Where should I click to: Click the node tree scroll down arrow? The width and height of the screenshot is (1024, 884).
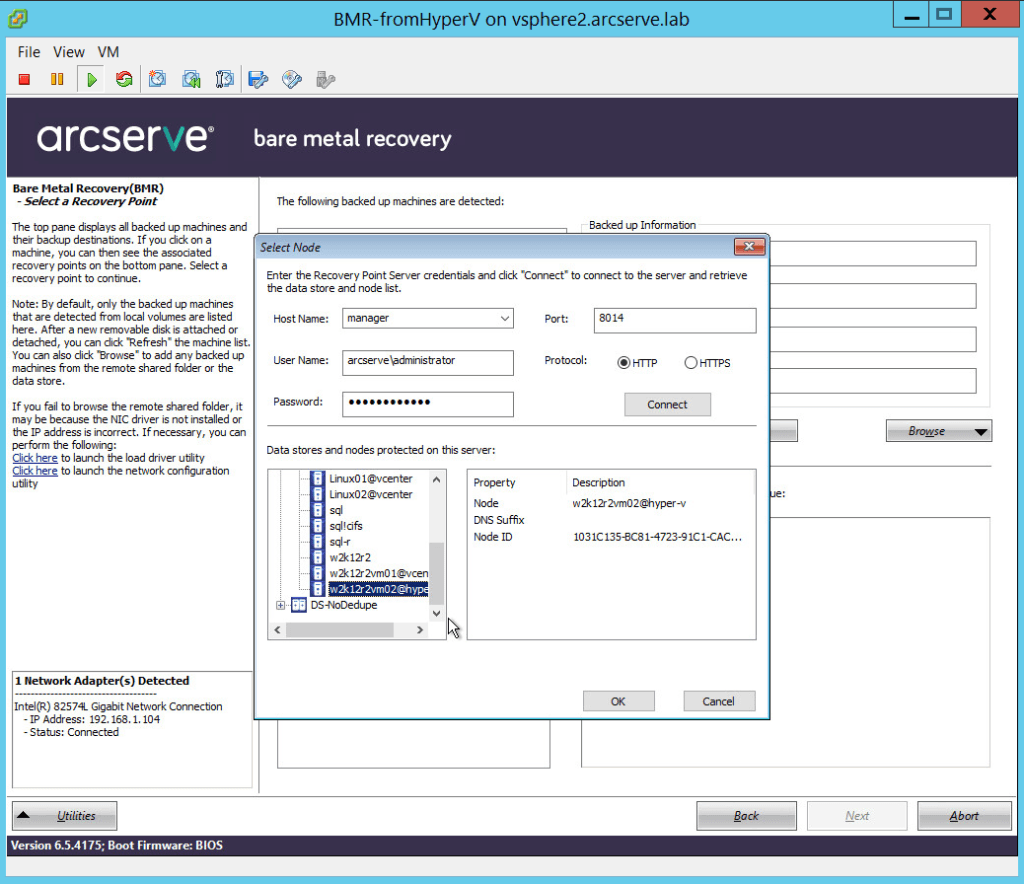point(436,614)
